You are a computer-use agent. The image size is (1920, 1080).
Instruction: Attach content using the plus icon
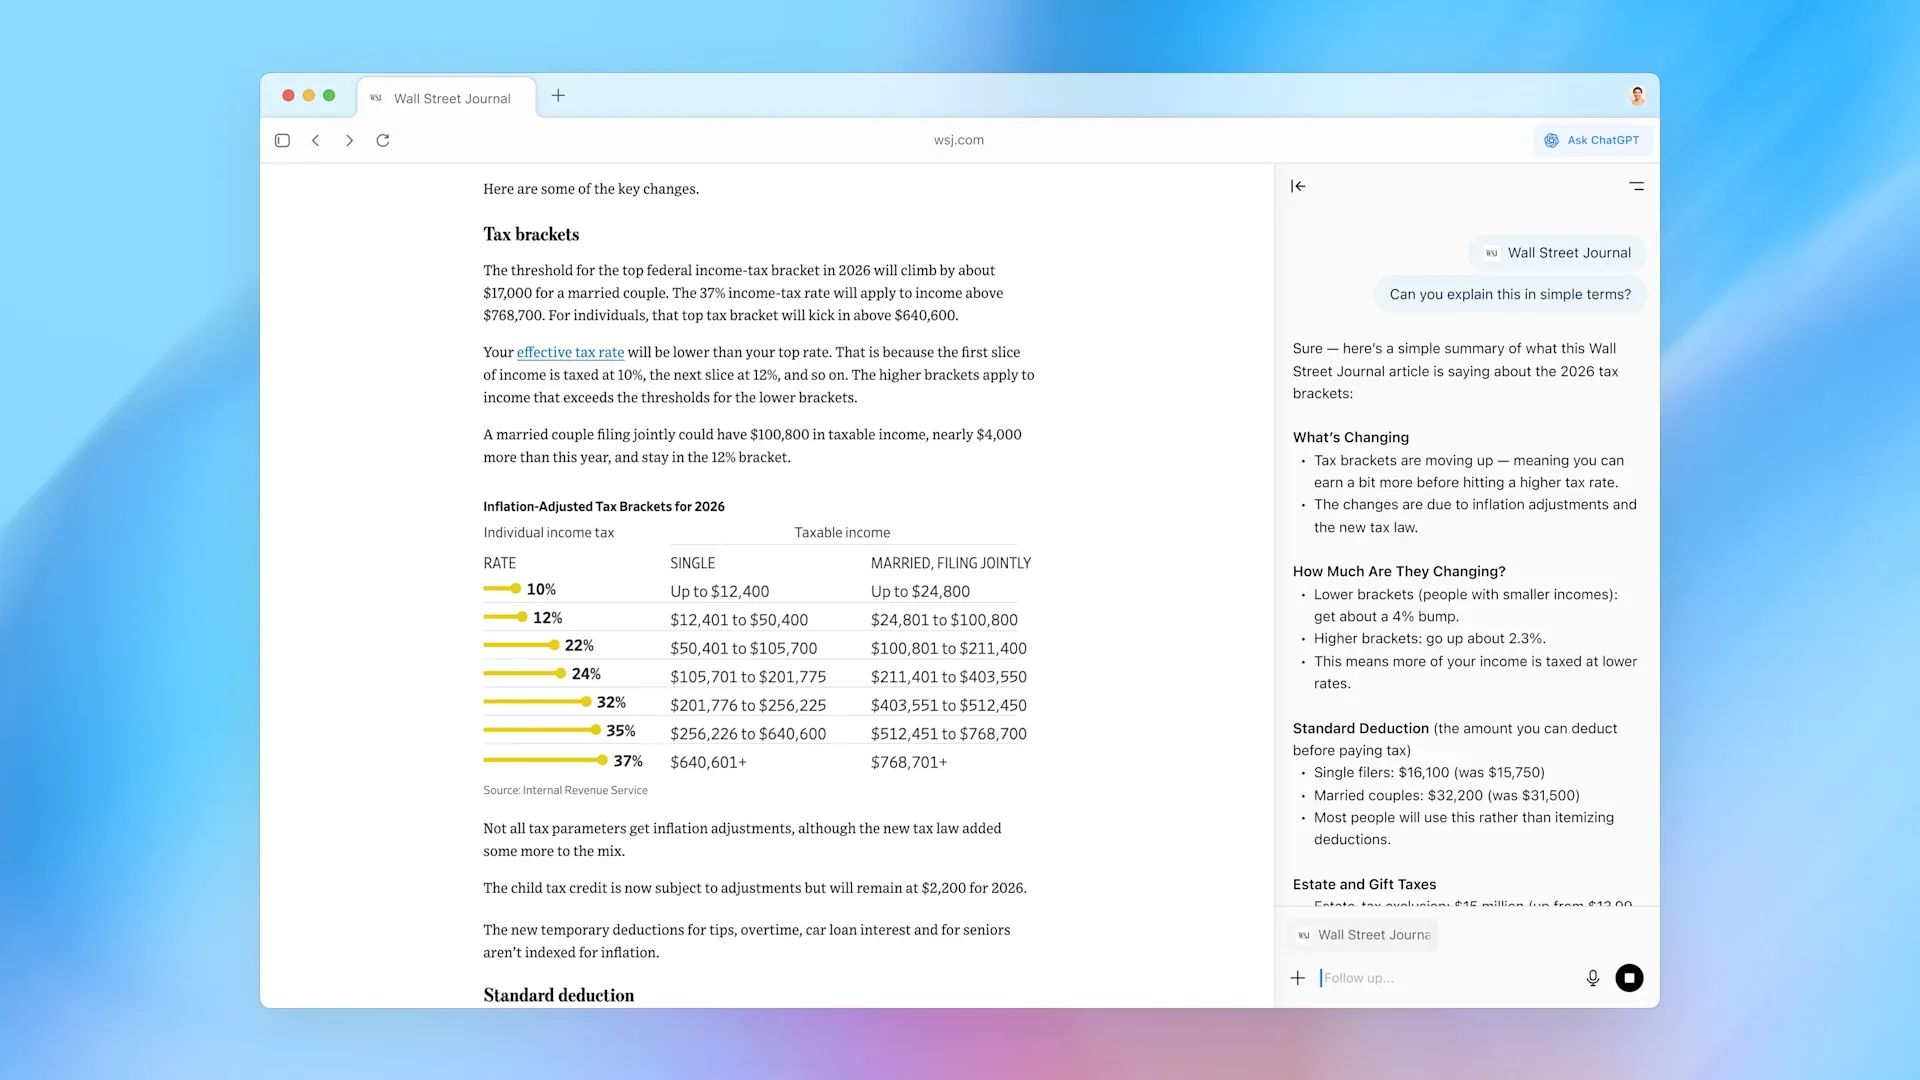pyautogui.click(x=1297, y=978)
